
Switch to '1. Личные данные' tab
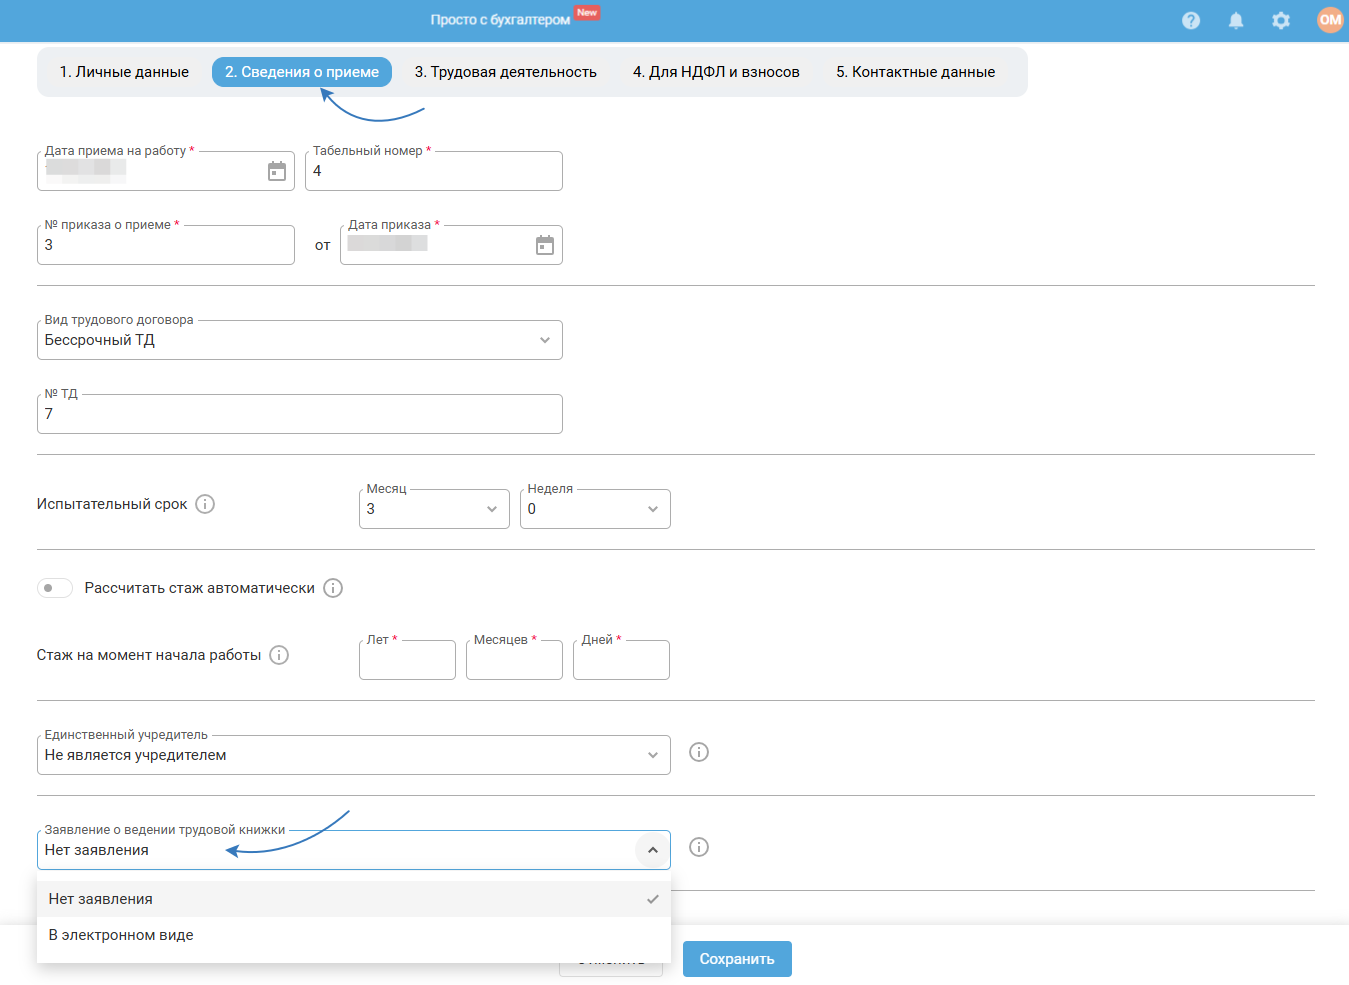point(124,72)
